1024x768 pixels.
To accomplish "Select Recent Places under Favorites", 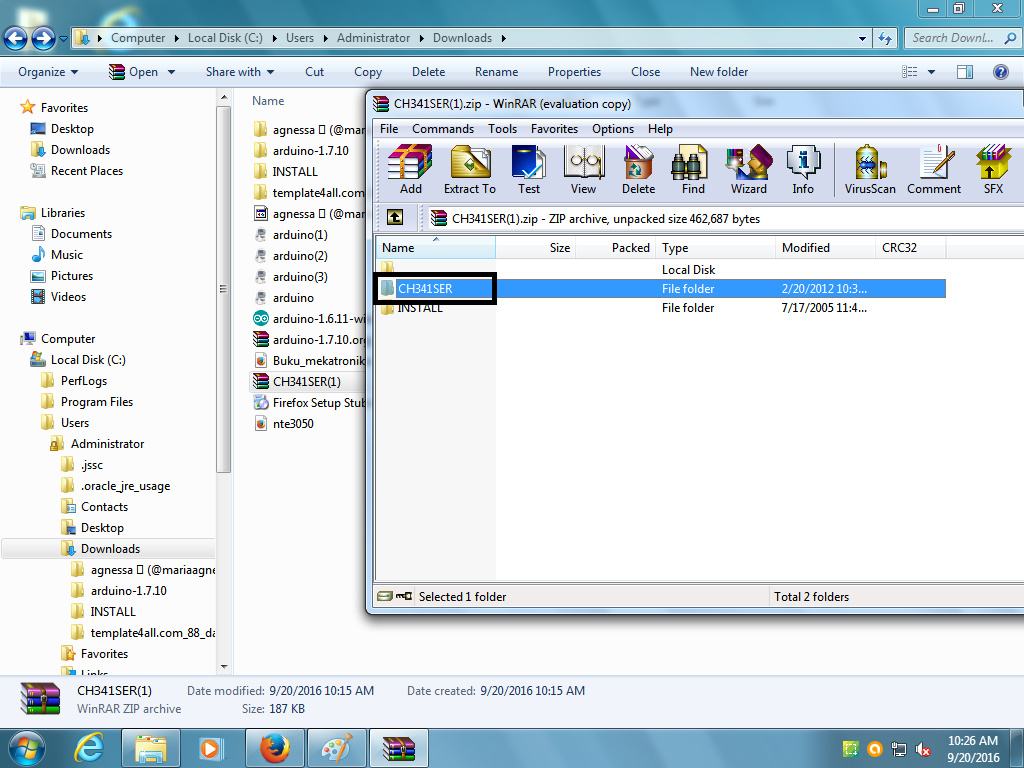I will point(86,171).
